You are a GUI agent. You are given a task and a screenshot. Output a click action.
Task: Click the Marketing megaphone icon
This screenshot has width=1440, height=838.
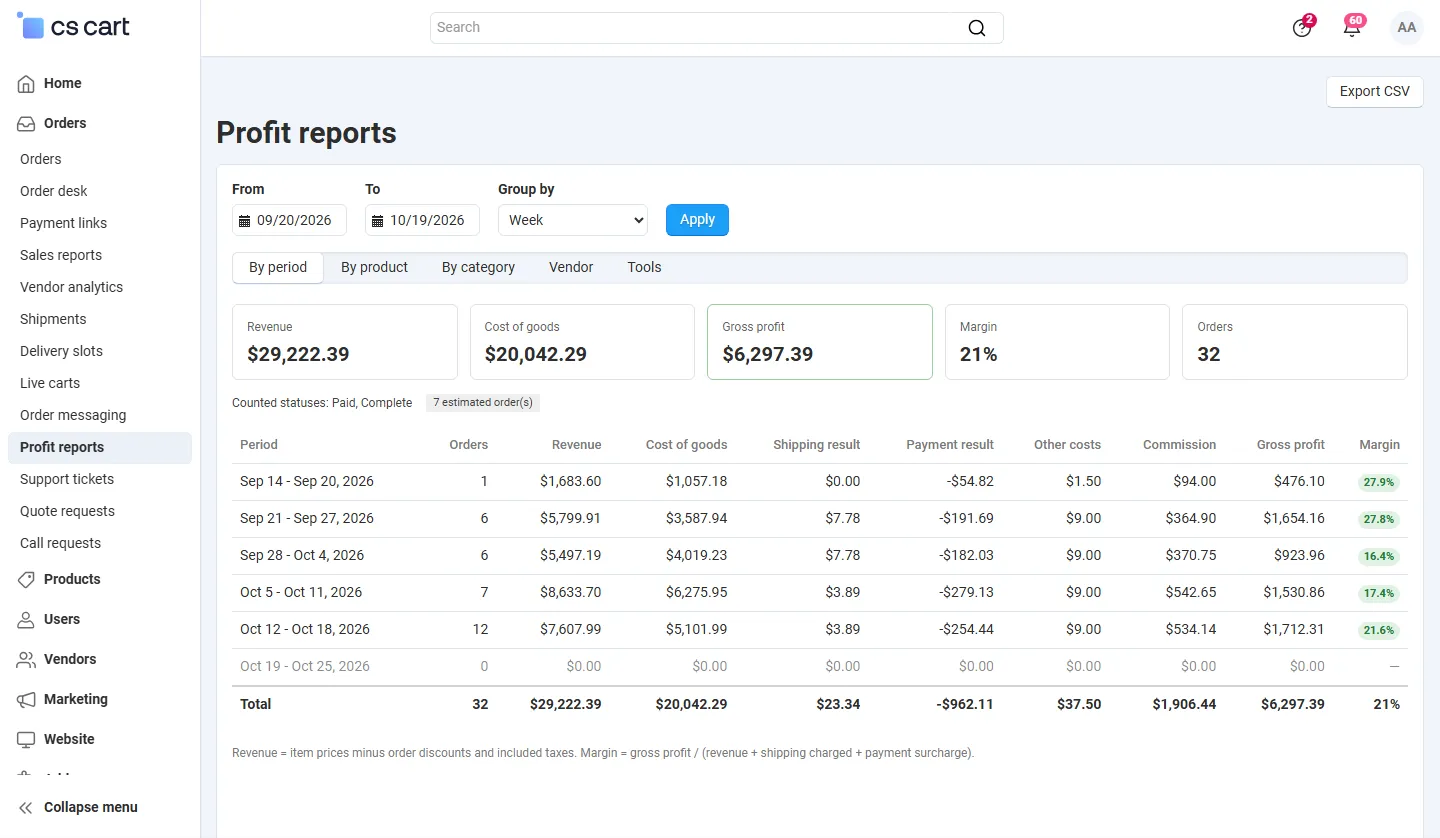[x=26, y=700]
